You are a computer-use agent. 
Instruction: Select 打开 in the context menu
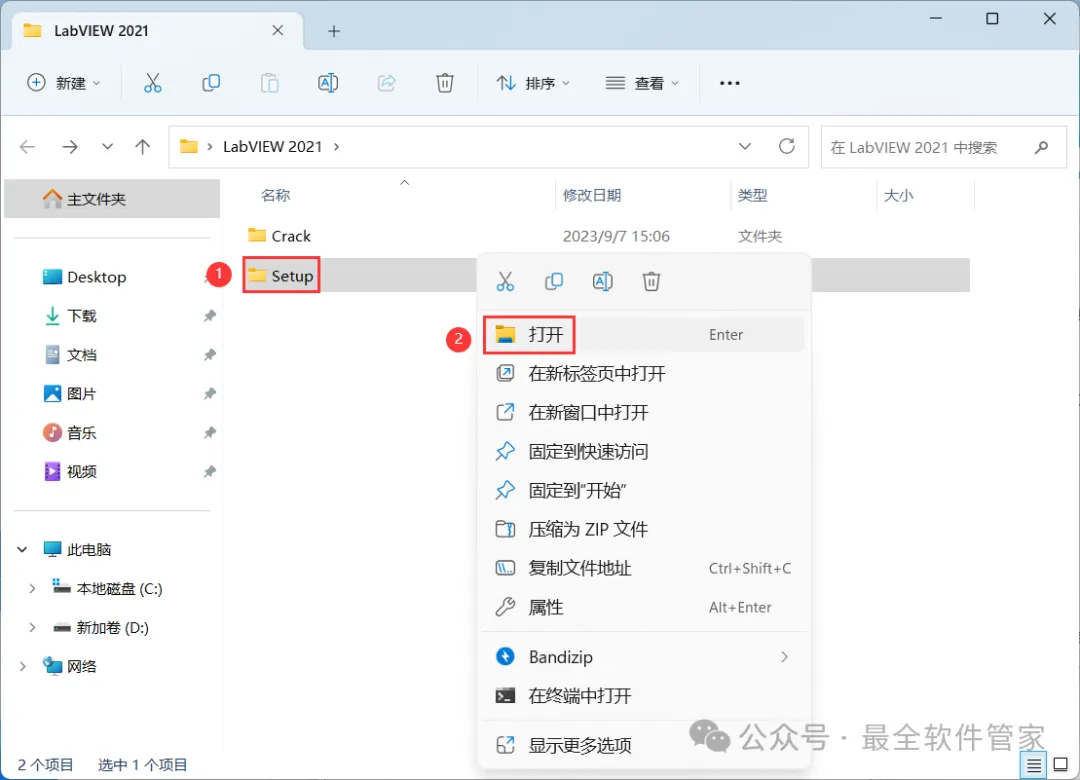[644, 335]
